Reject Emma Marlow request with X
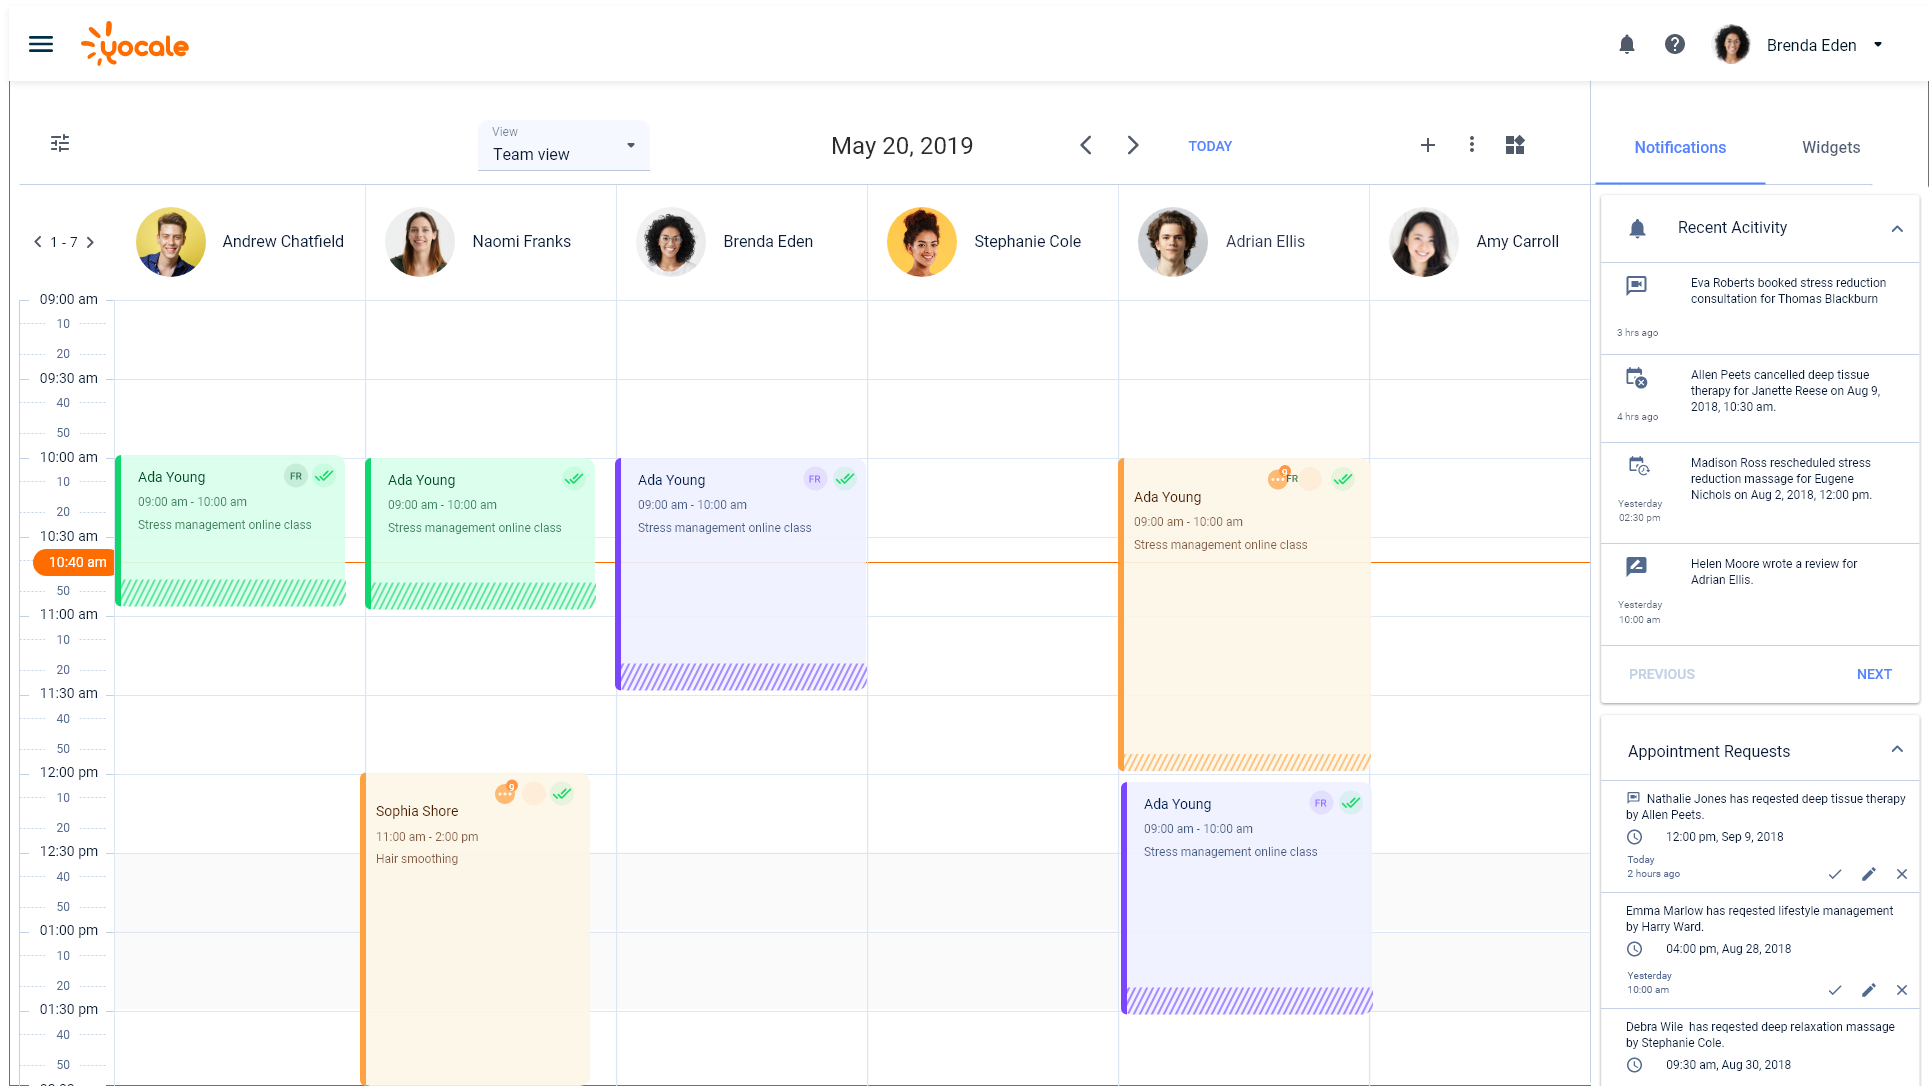The width and height of the screenshot is (1929, 1086). pyautogui.click(x=1902, y=990)
